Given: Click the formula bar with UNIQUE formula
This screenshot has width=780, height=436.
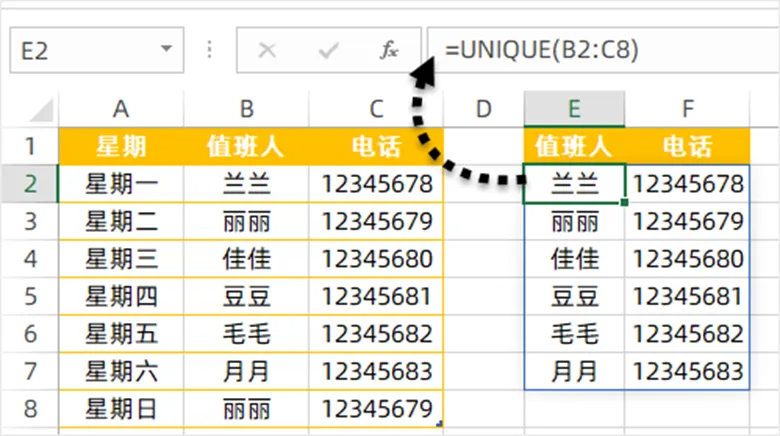Looking at the screenshot, I should point(600,50).
